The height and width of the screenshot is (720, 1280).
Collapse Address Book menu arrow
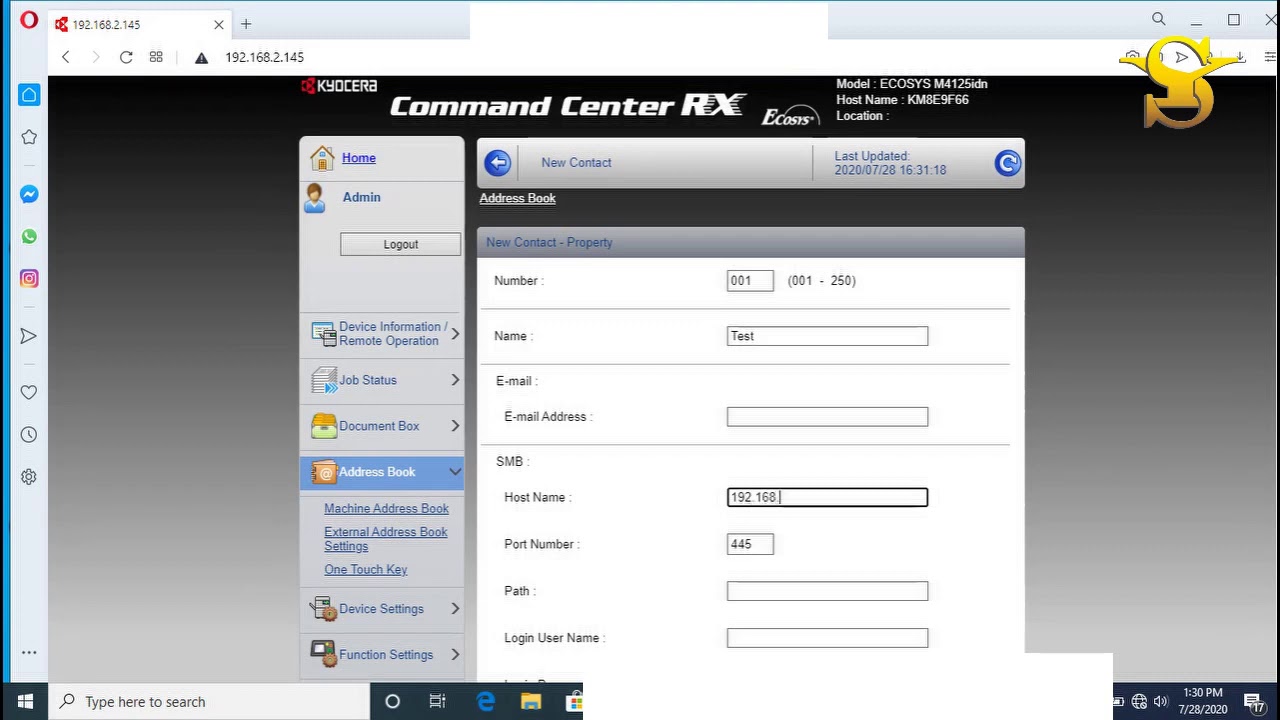(455, 472)
